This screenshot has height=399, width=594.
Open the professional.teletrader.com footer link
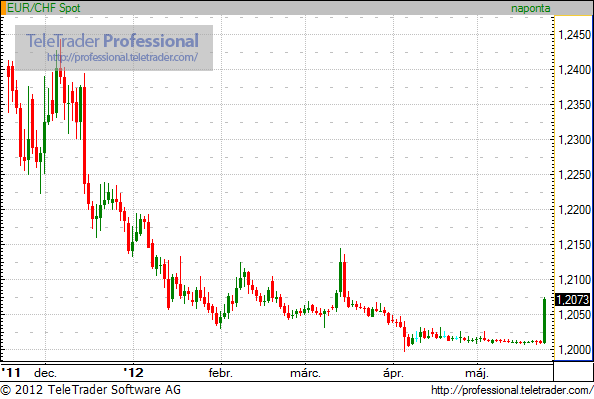(x=512, y=390)
